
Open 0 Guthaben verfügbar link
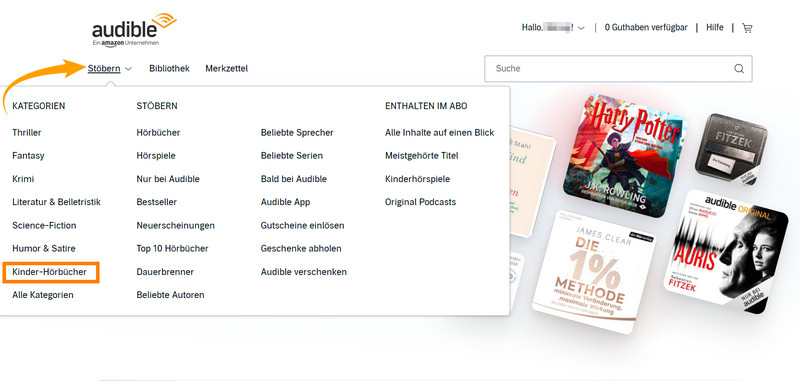coord(646,28)
